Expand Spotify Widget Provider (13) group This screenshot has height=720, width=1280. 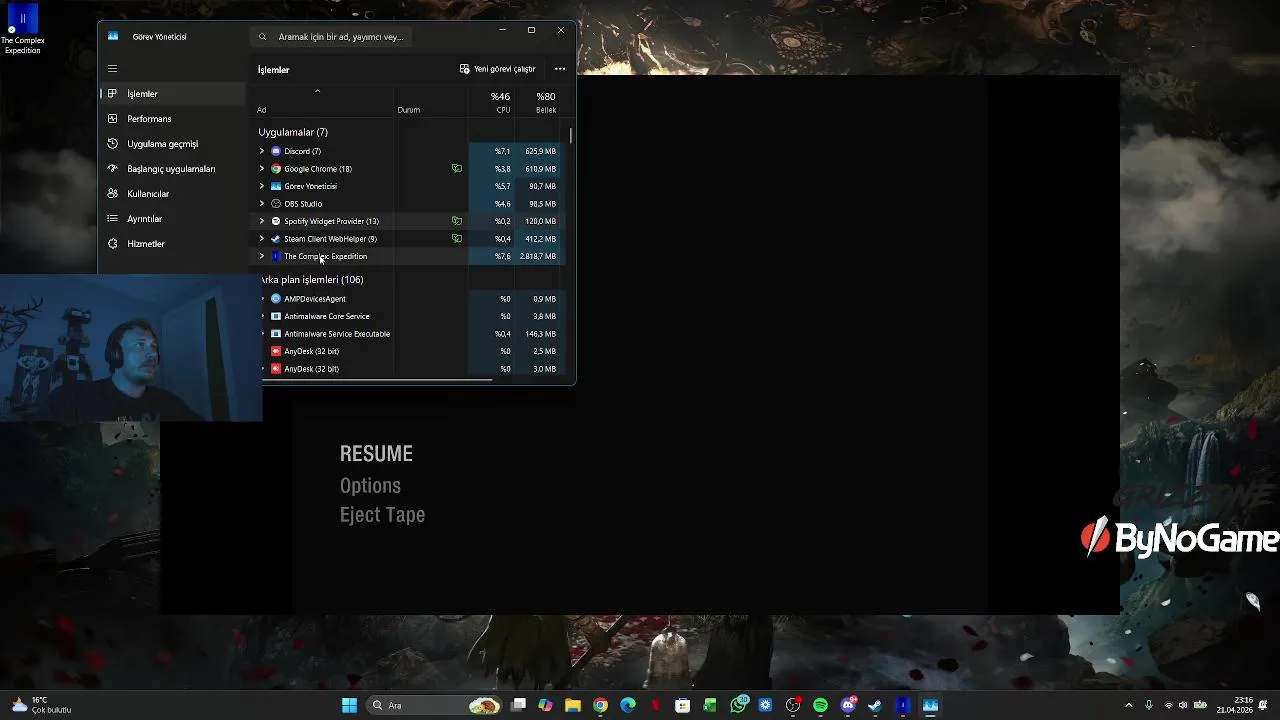(262, 221)
